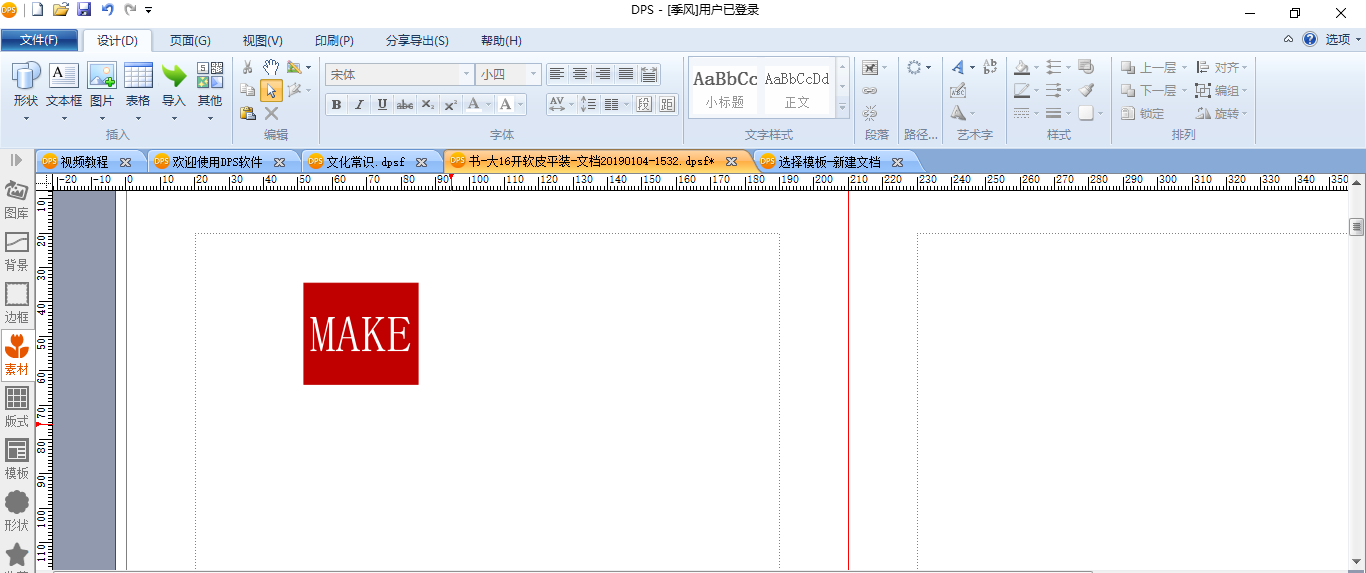Switch to the 文化常识.dpsf document tab
This screenshot has height=573, width=1366.
(366, 161)
